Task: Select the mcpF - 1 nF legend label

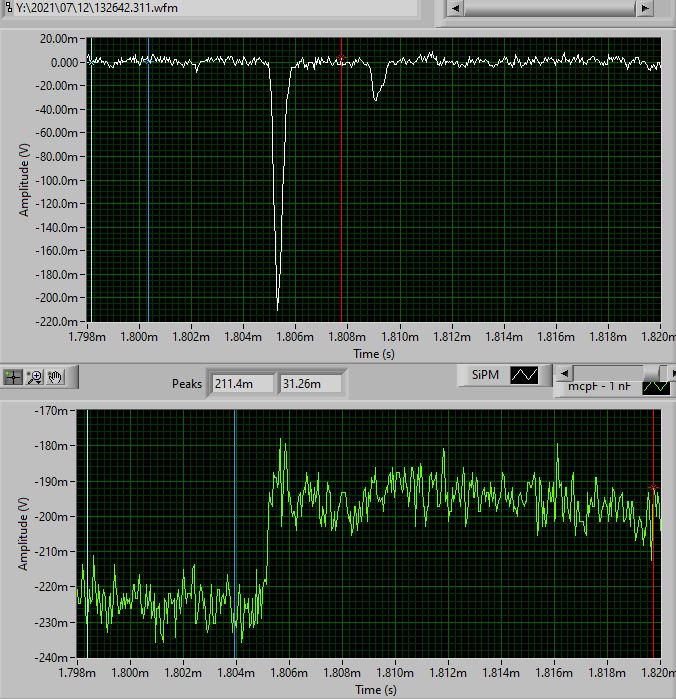Action: (x=599, y=386)
